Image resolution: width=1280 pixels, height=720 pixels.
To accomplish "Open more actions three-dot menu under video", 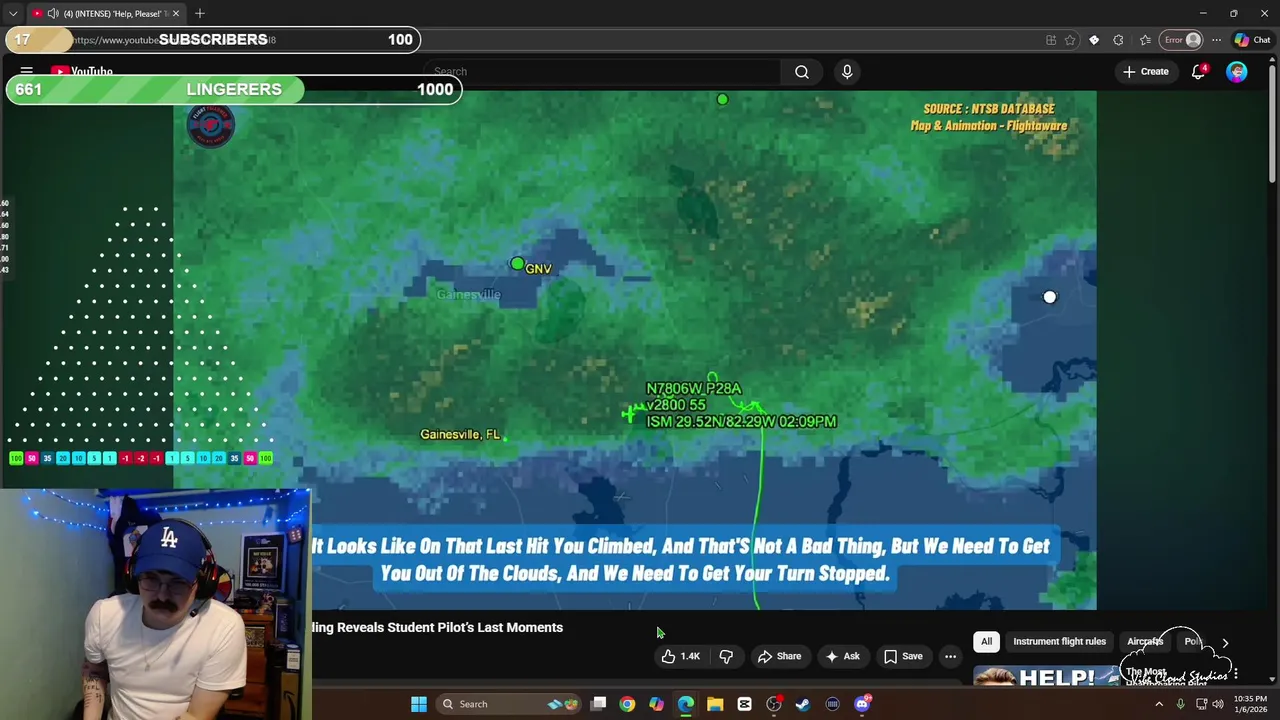I will tap(950, 656).
